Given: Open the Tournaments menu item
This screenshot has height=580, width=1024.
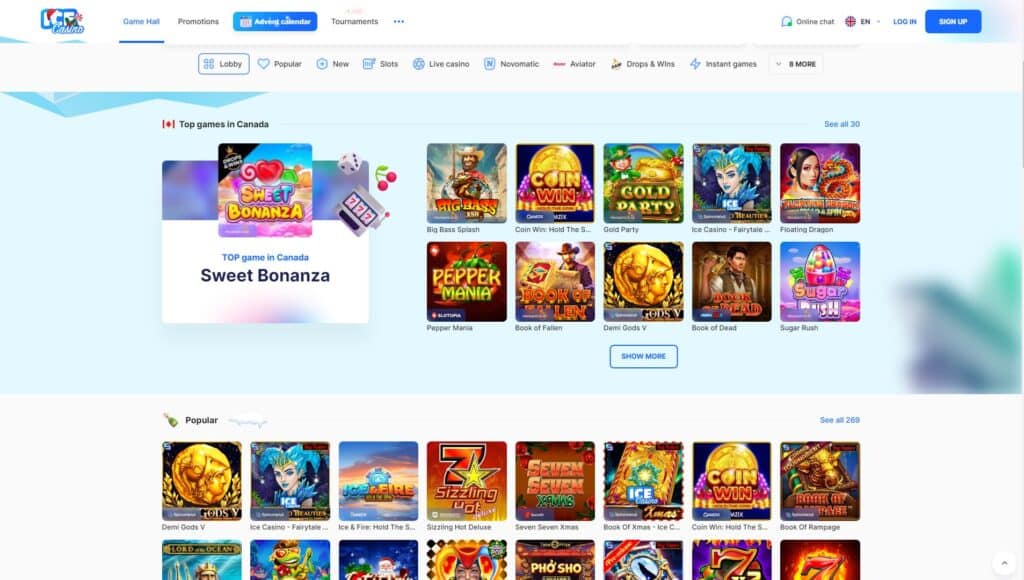Looking at the screenshot, I should click(x=355, y=22).
